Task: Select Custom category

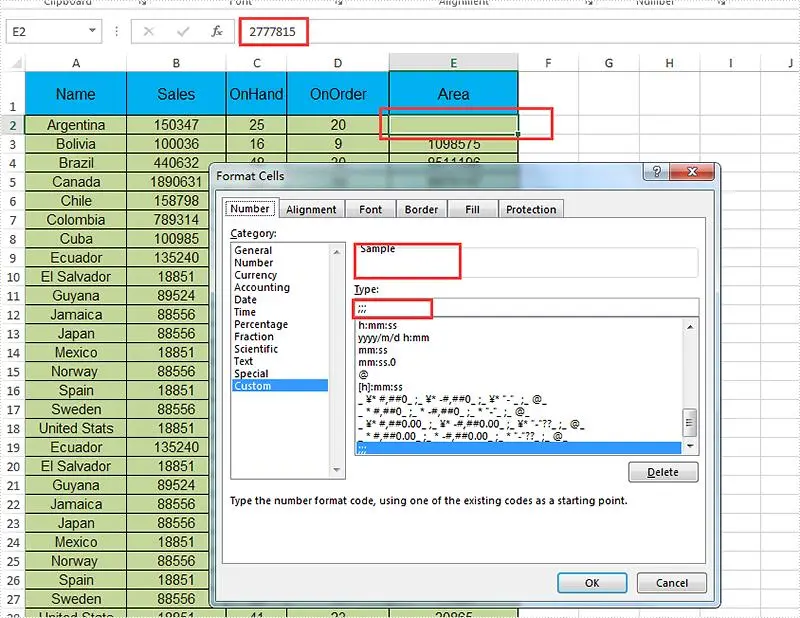Action: 280,386
